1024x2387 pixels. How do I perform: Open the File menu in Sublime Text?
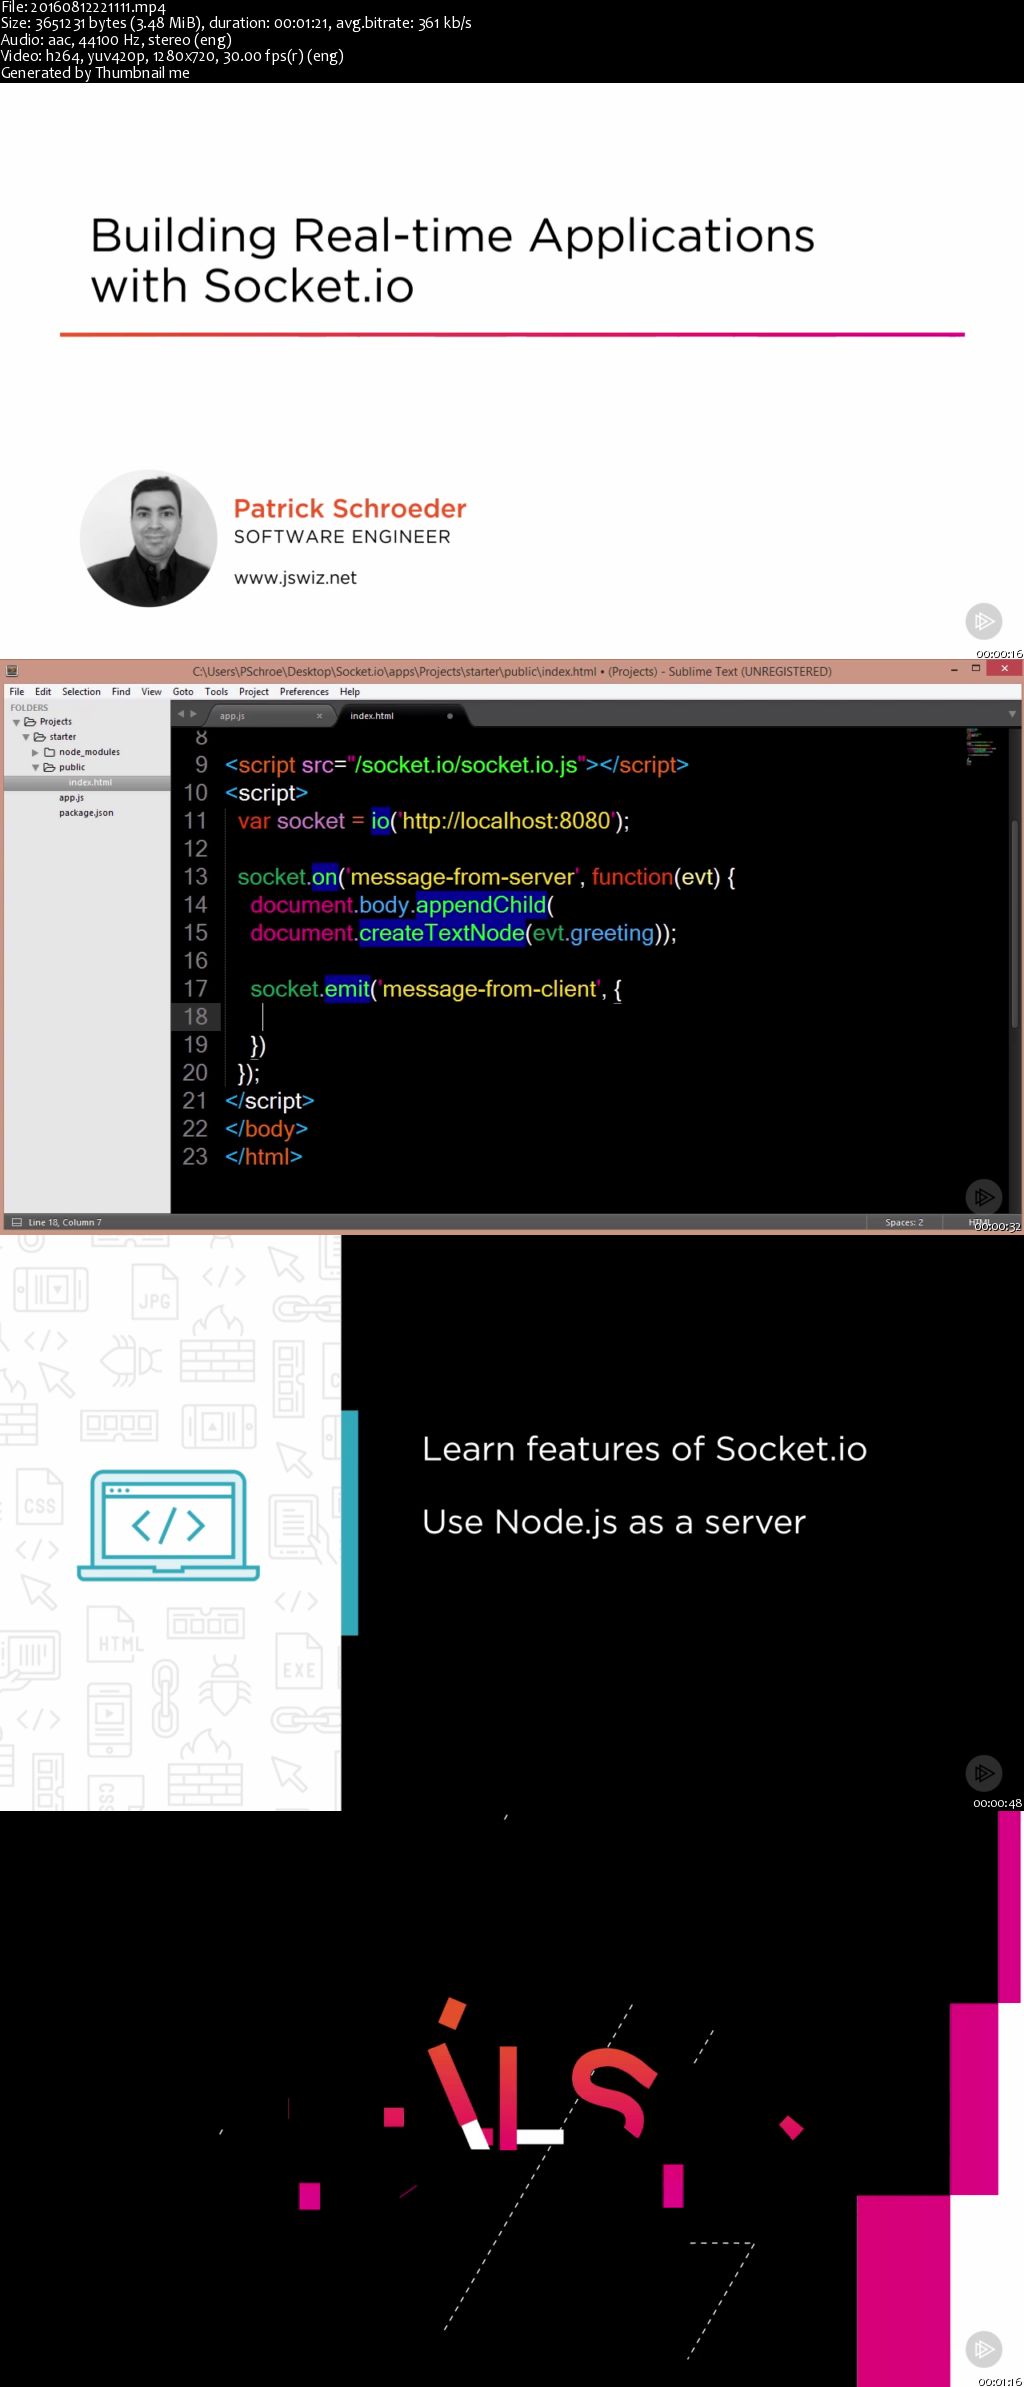point(17,691)
